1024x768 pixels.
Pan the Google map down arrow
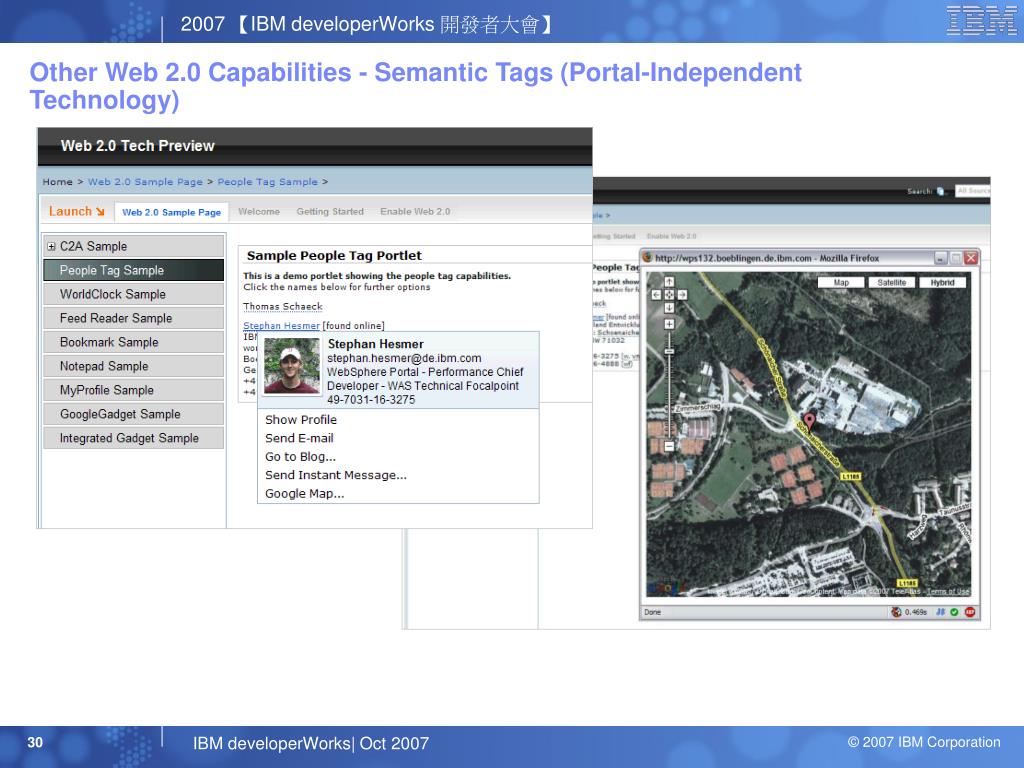(669, 308)
